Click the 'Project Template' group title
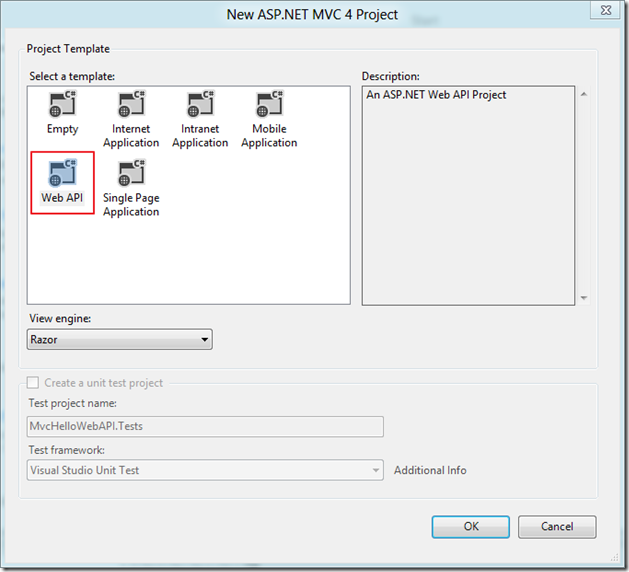This screenshot has height=572, width=629. coord(68,49)
